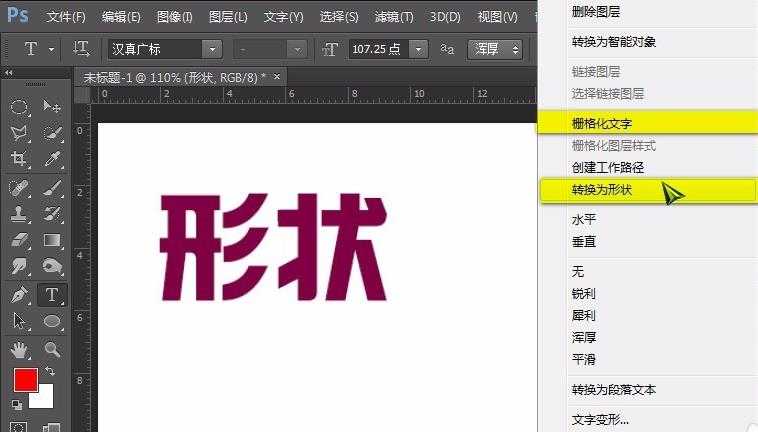The image size is (758, 432).
Task: Open the 浑厚 anti-aliasing dropdown
Action: [x=515, y=49]
